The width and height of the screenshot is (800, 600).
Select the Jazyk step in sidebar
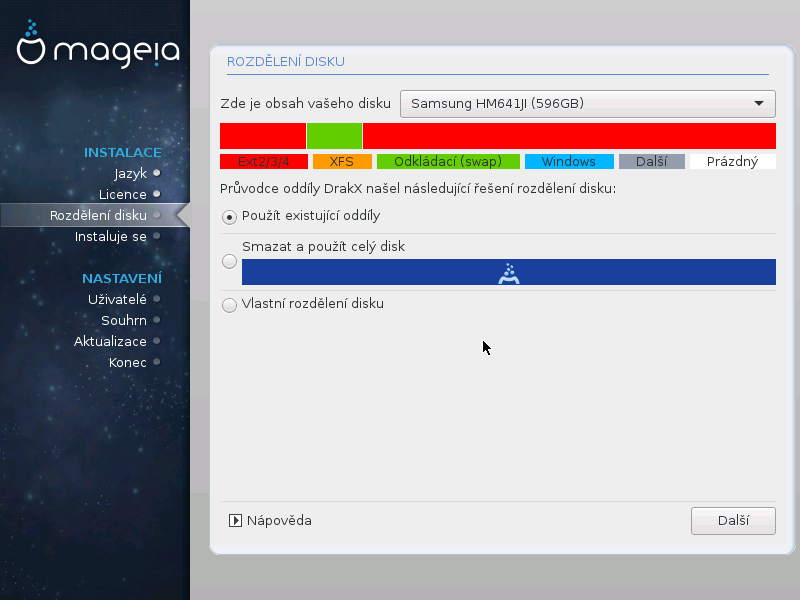click(x=131, y=173)
